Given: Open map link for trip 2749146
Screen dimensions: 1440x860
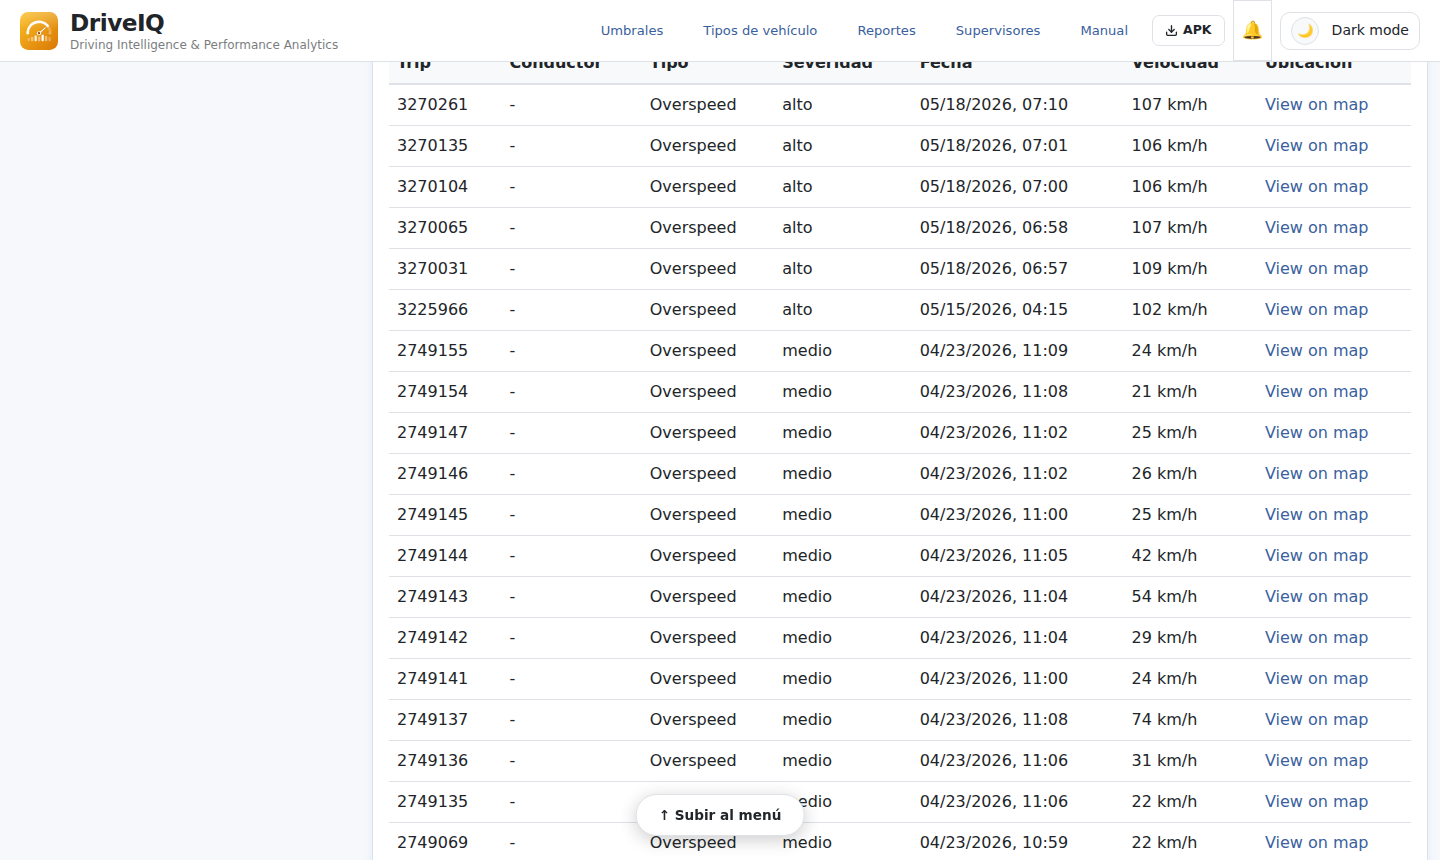Looking at the screenshot, I should click(x=1316, y=474).
